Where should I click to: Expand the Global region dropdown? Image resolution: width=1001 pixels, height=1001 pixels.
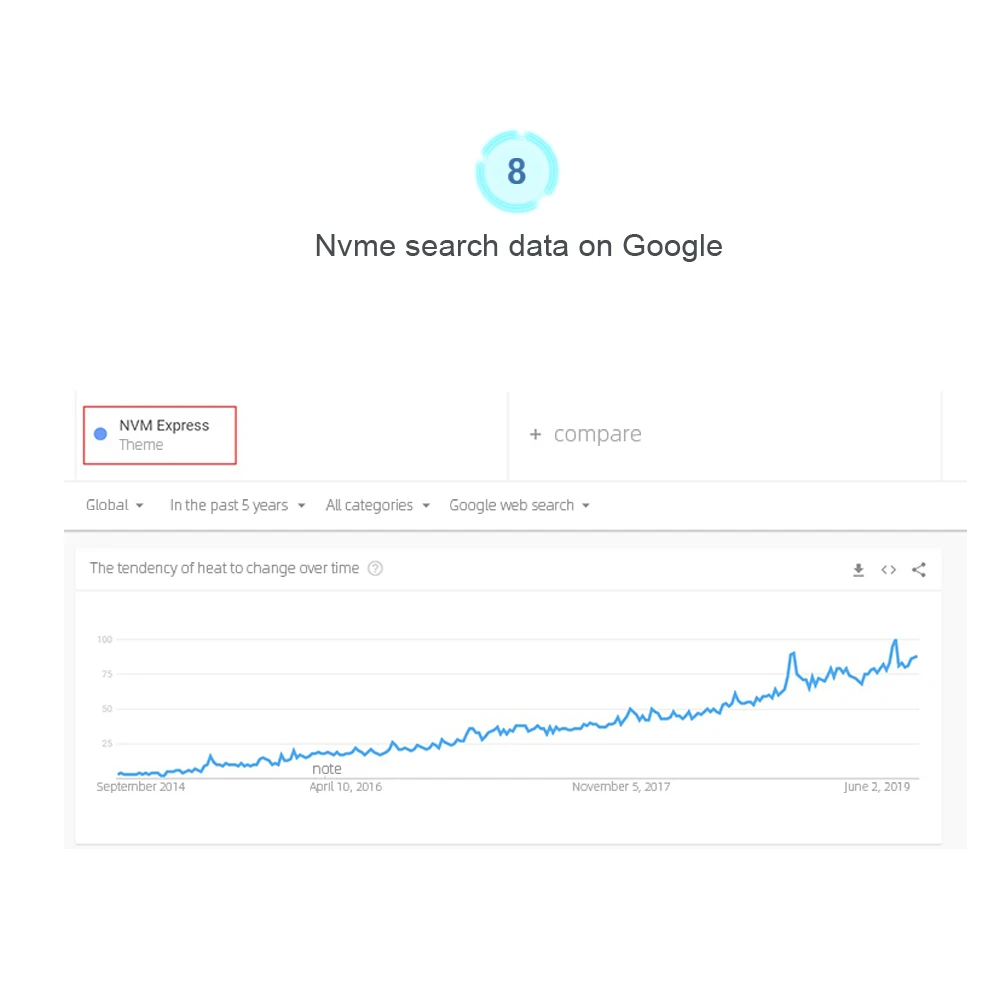pos(115,505)
